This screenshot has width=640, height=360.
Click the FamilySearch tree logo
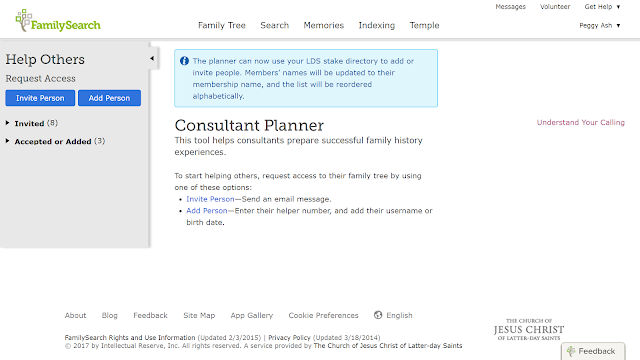click(58, 20)
